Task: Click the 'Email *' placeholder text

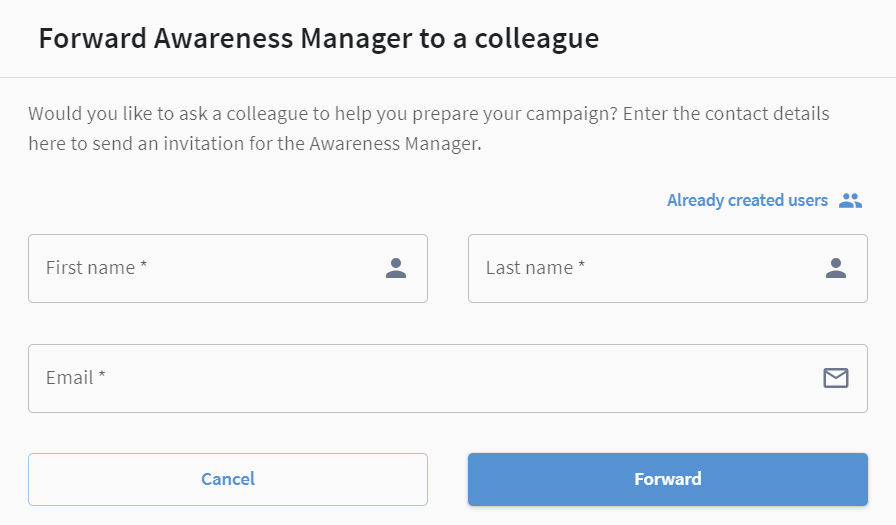Action: click(x=75, y=378)
